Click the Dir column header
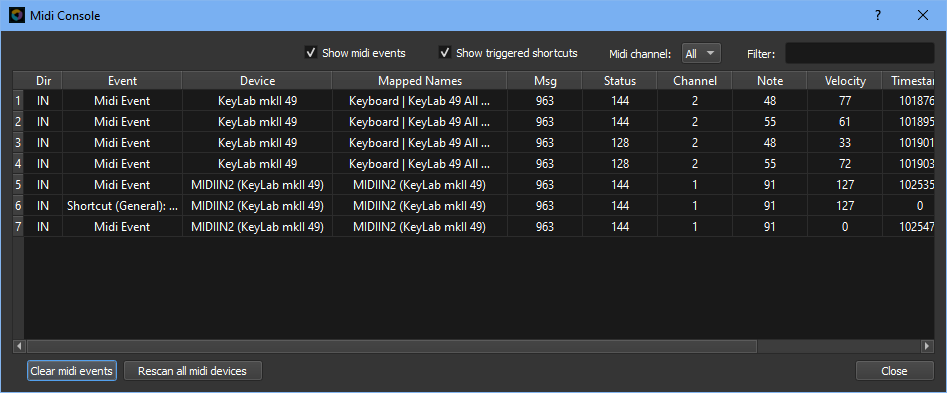 (x=43, y=80)
